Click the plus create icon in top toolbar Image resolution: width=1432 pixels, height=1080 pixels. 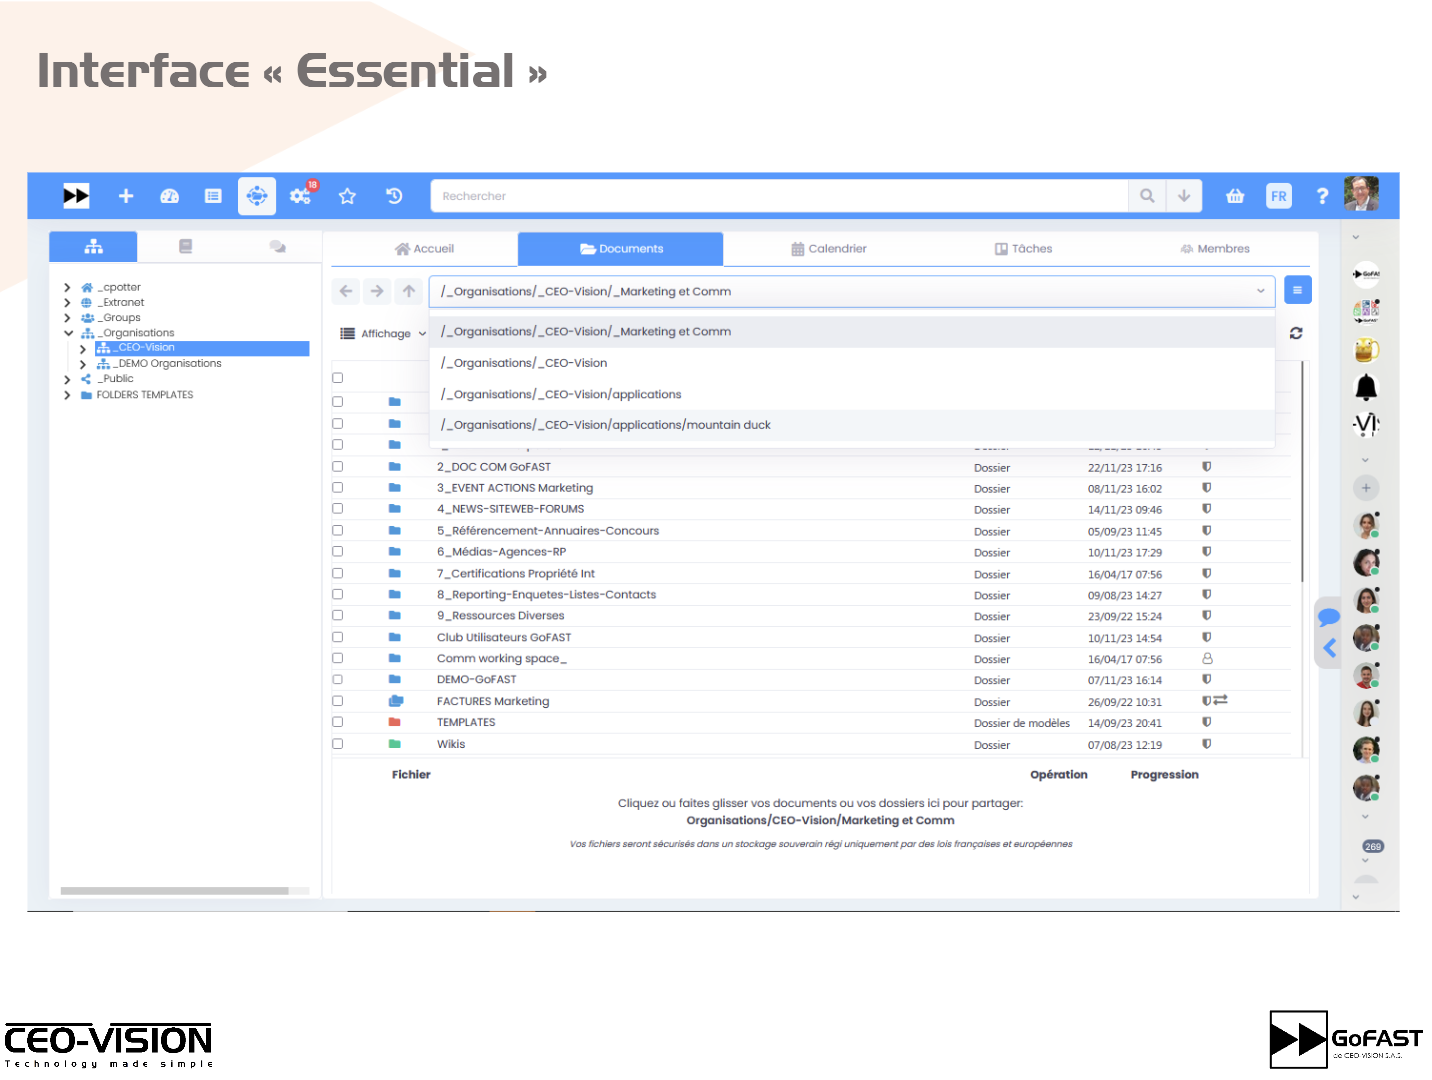point(126,196)
